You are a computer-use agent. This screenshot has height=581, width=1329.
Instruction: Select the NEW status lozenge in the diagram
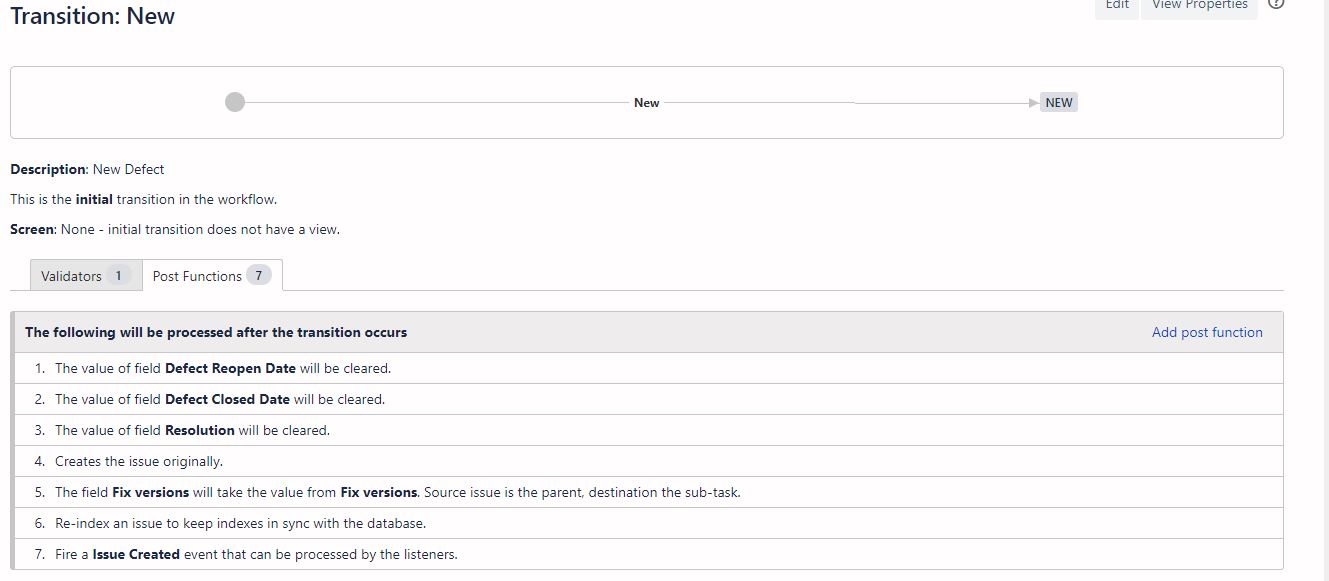coord(1059,101)
